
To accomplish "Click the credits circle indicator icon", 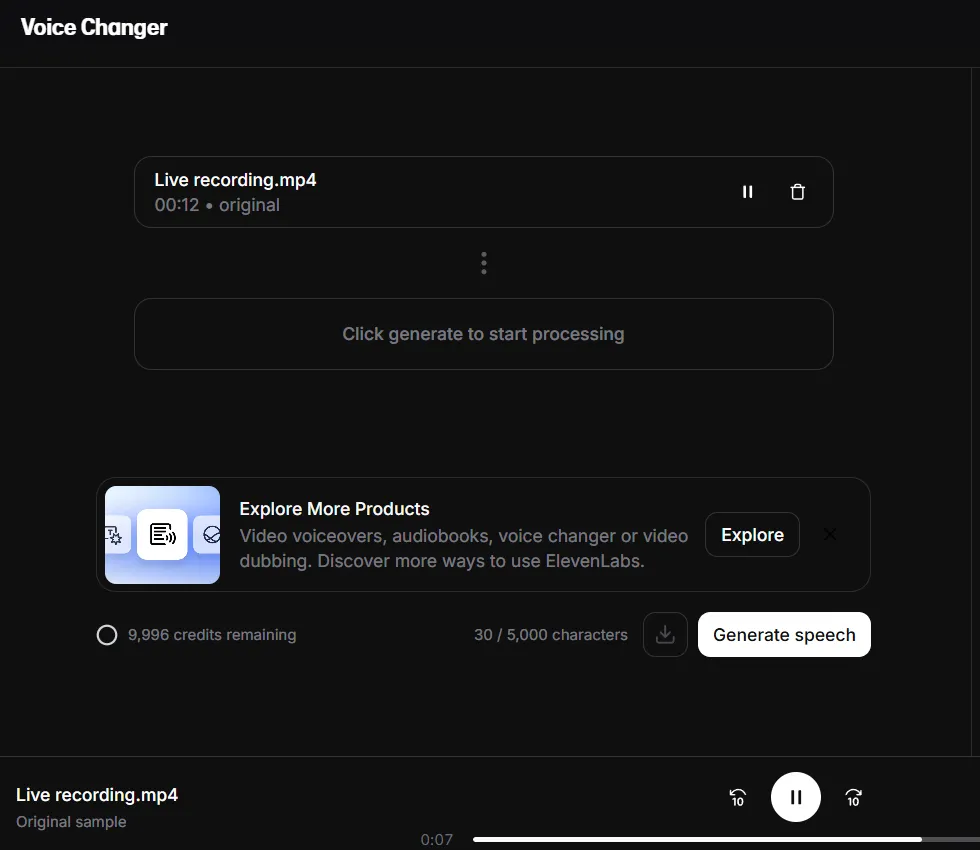I will pos(107,635).
